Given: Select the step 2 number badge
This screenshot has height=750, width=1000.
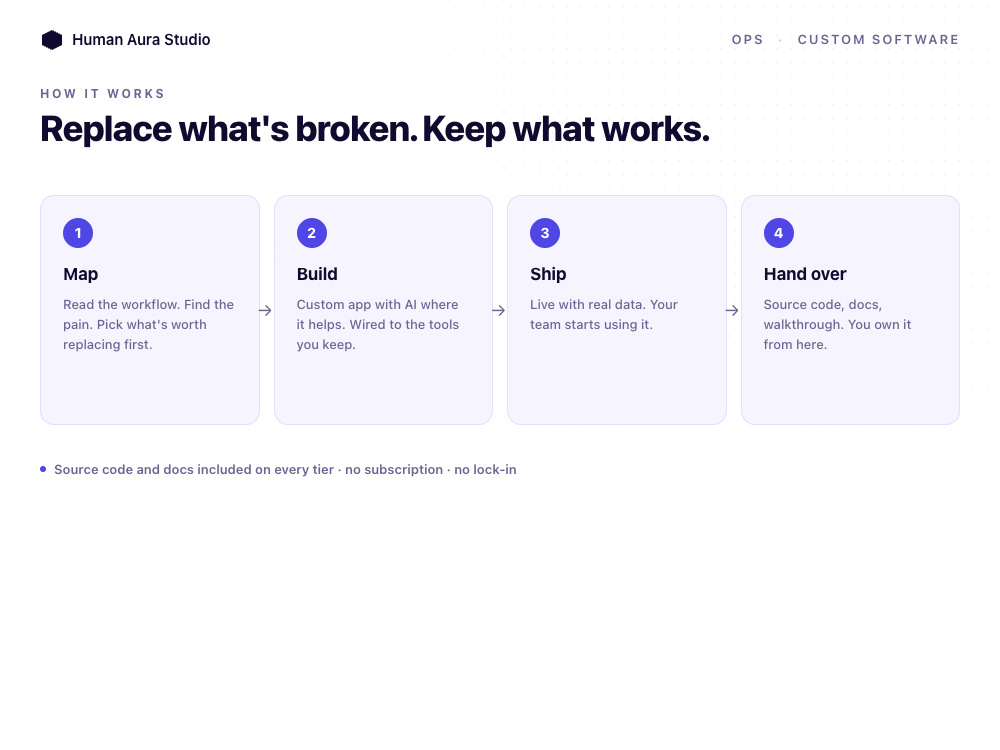Looking at the screenshot, I should coord(312,233).
